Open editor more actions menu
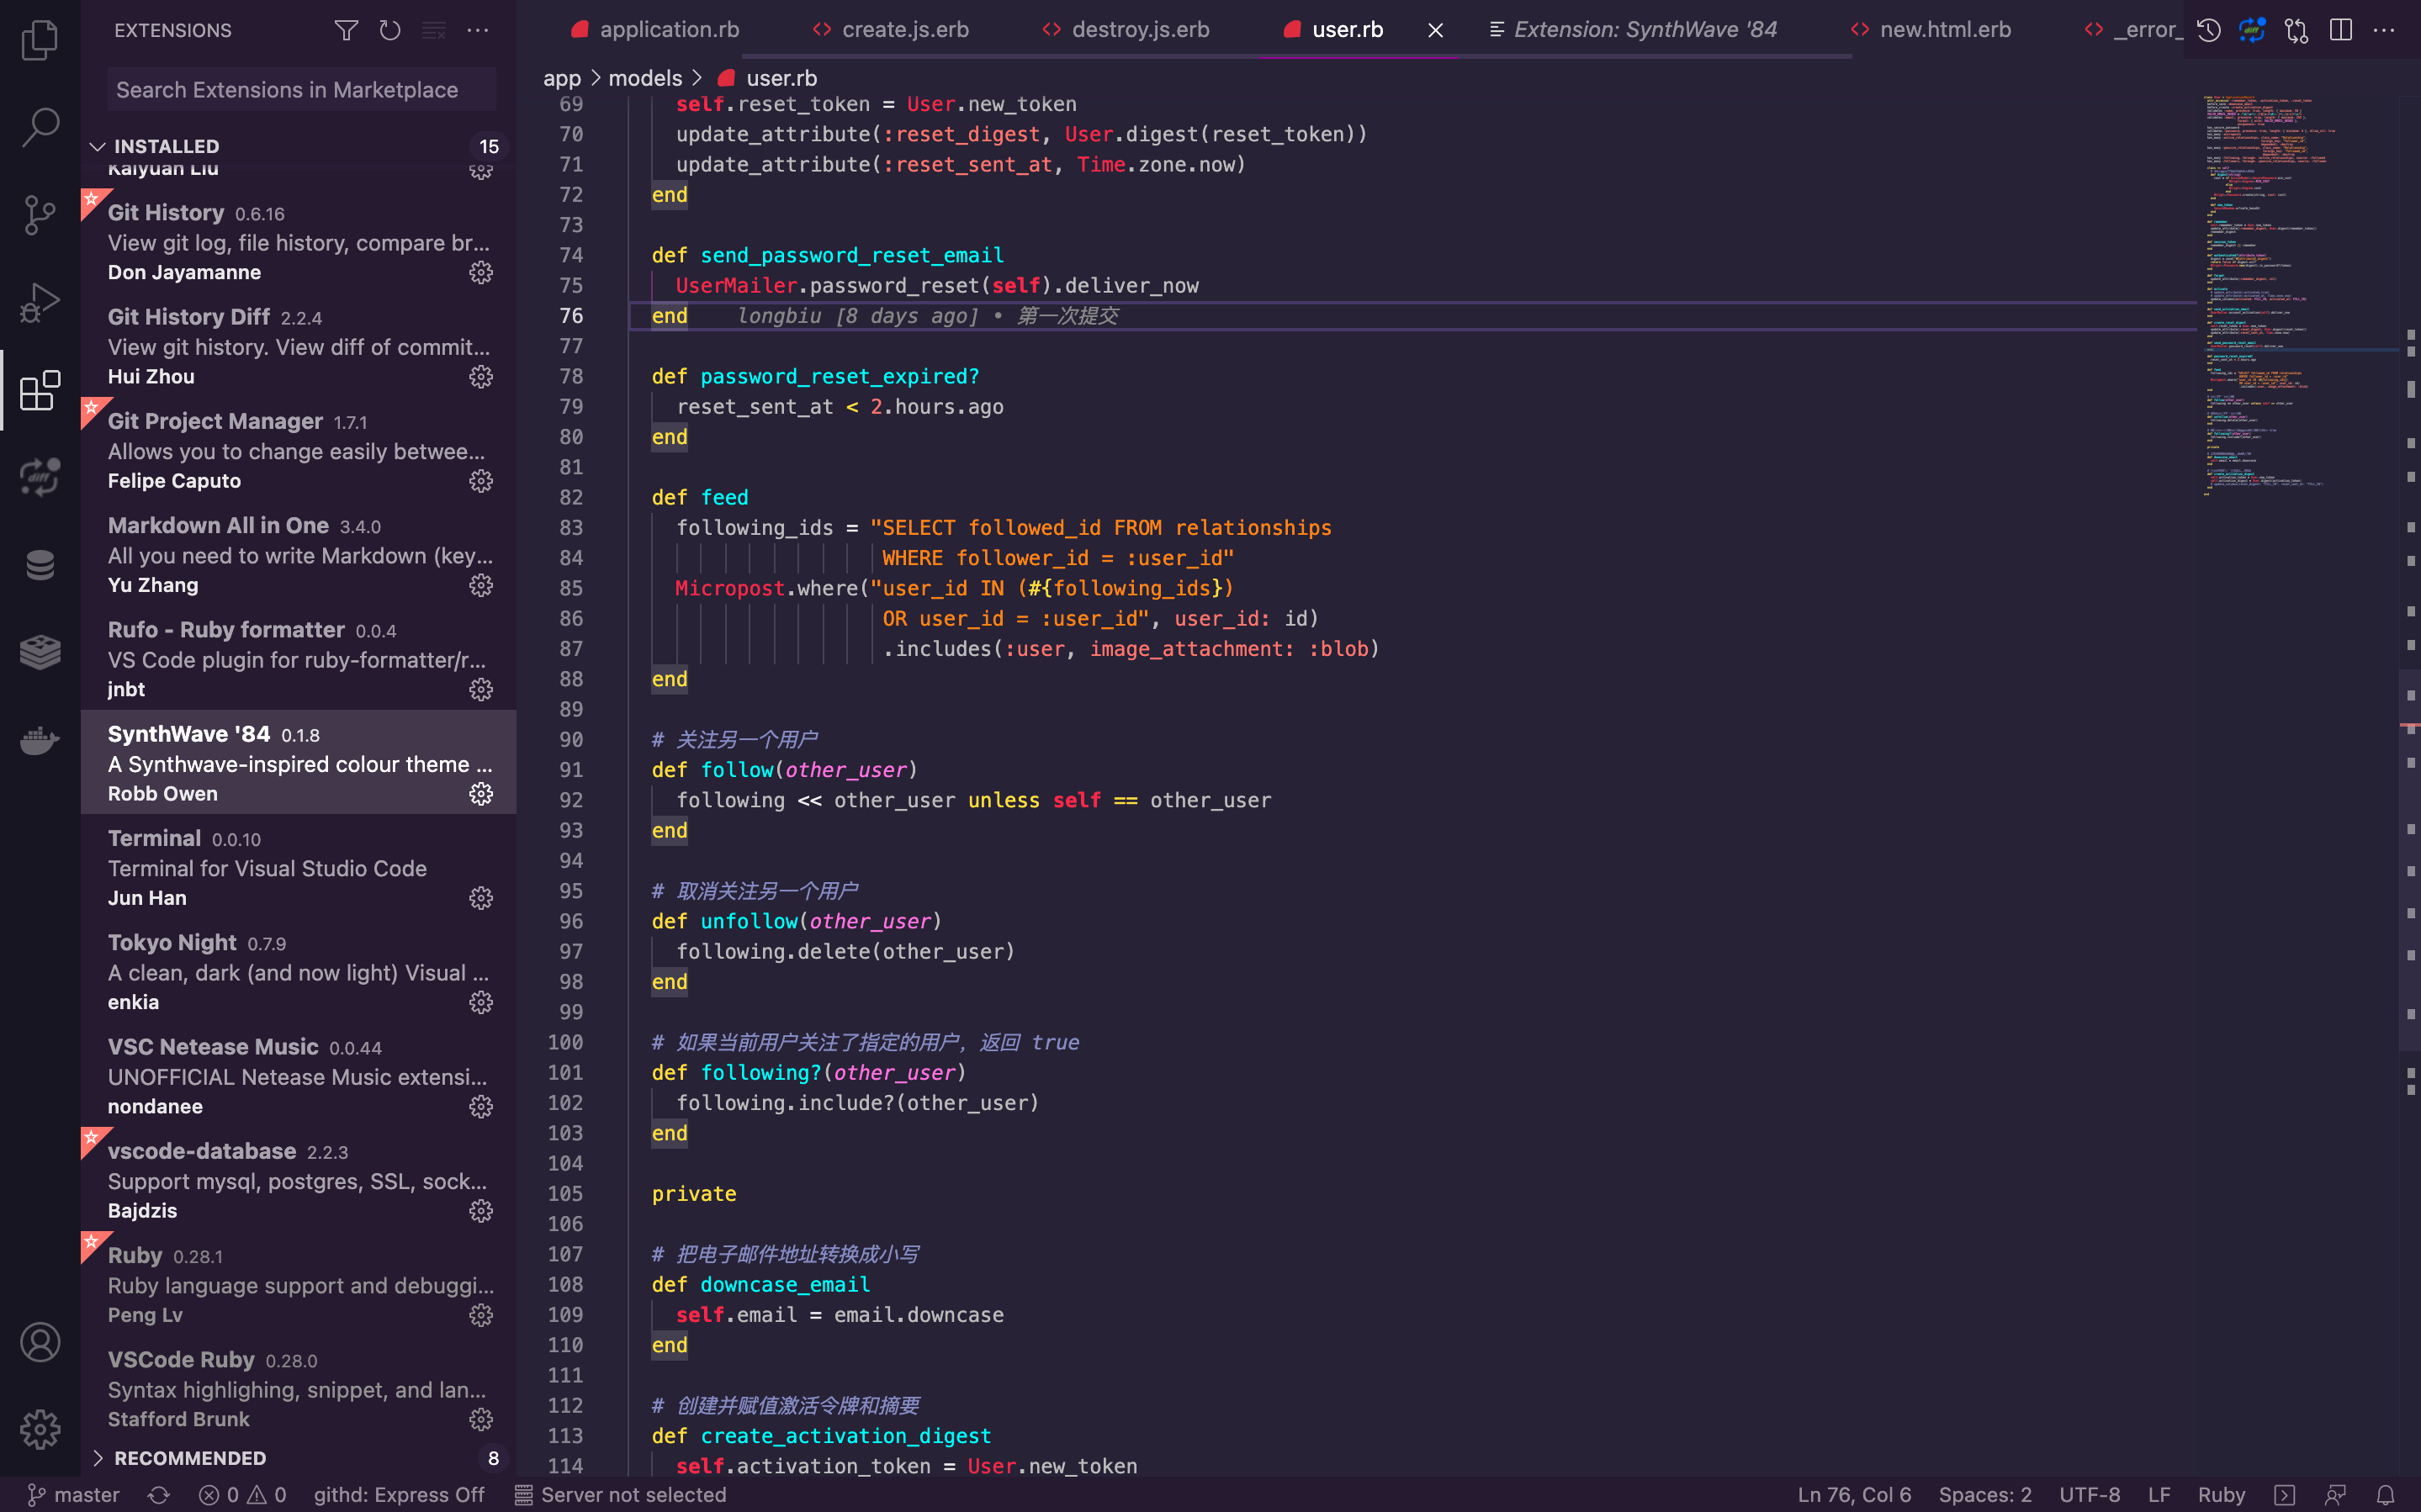 click(x=2384, y=31)
